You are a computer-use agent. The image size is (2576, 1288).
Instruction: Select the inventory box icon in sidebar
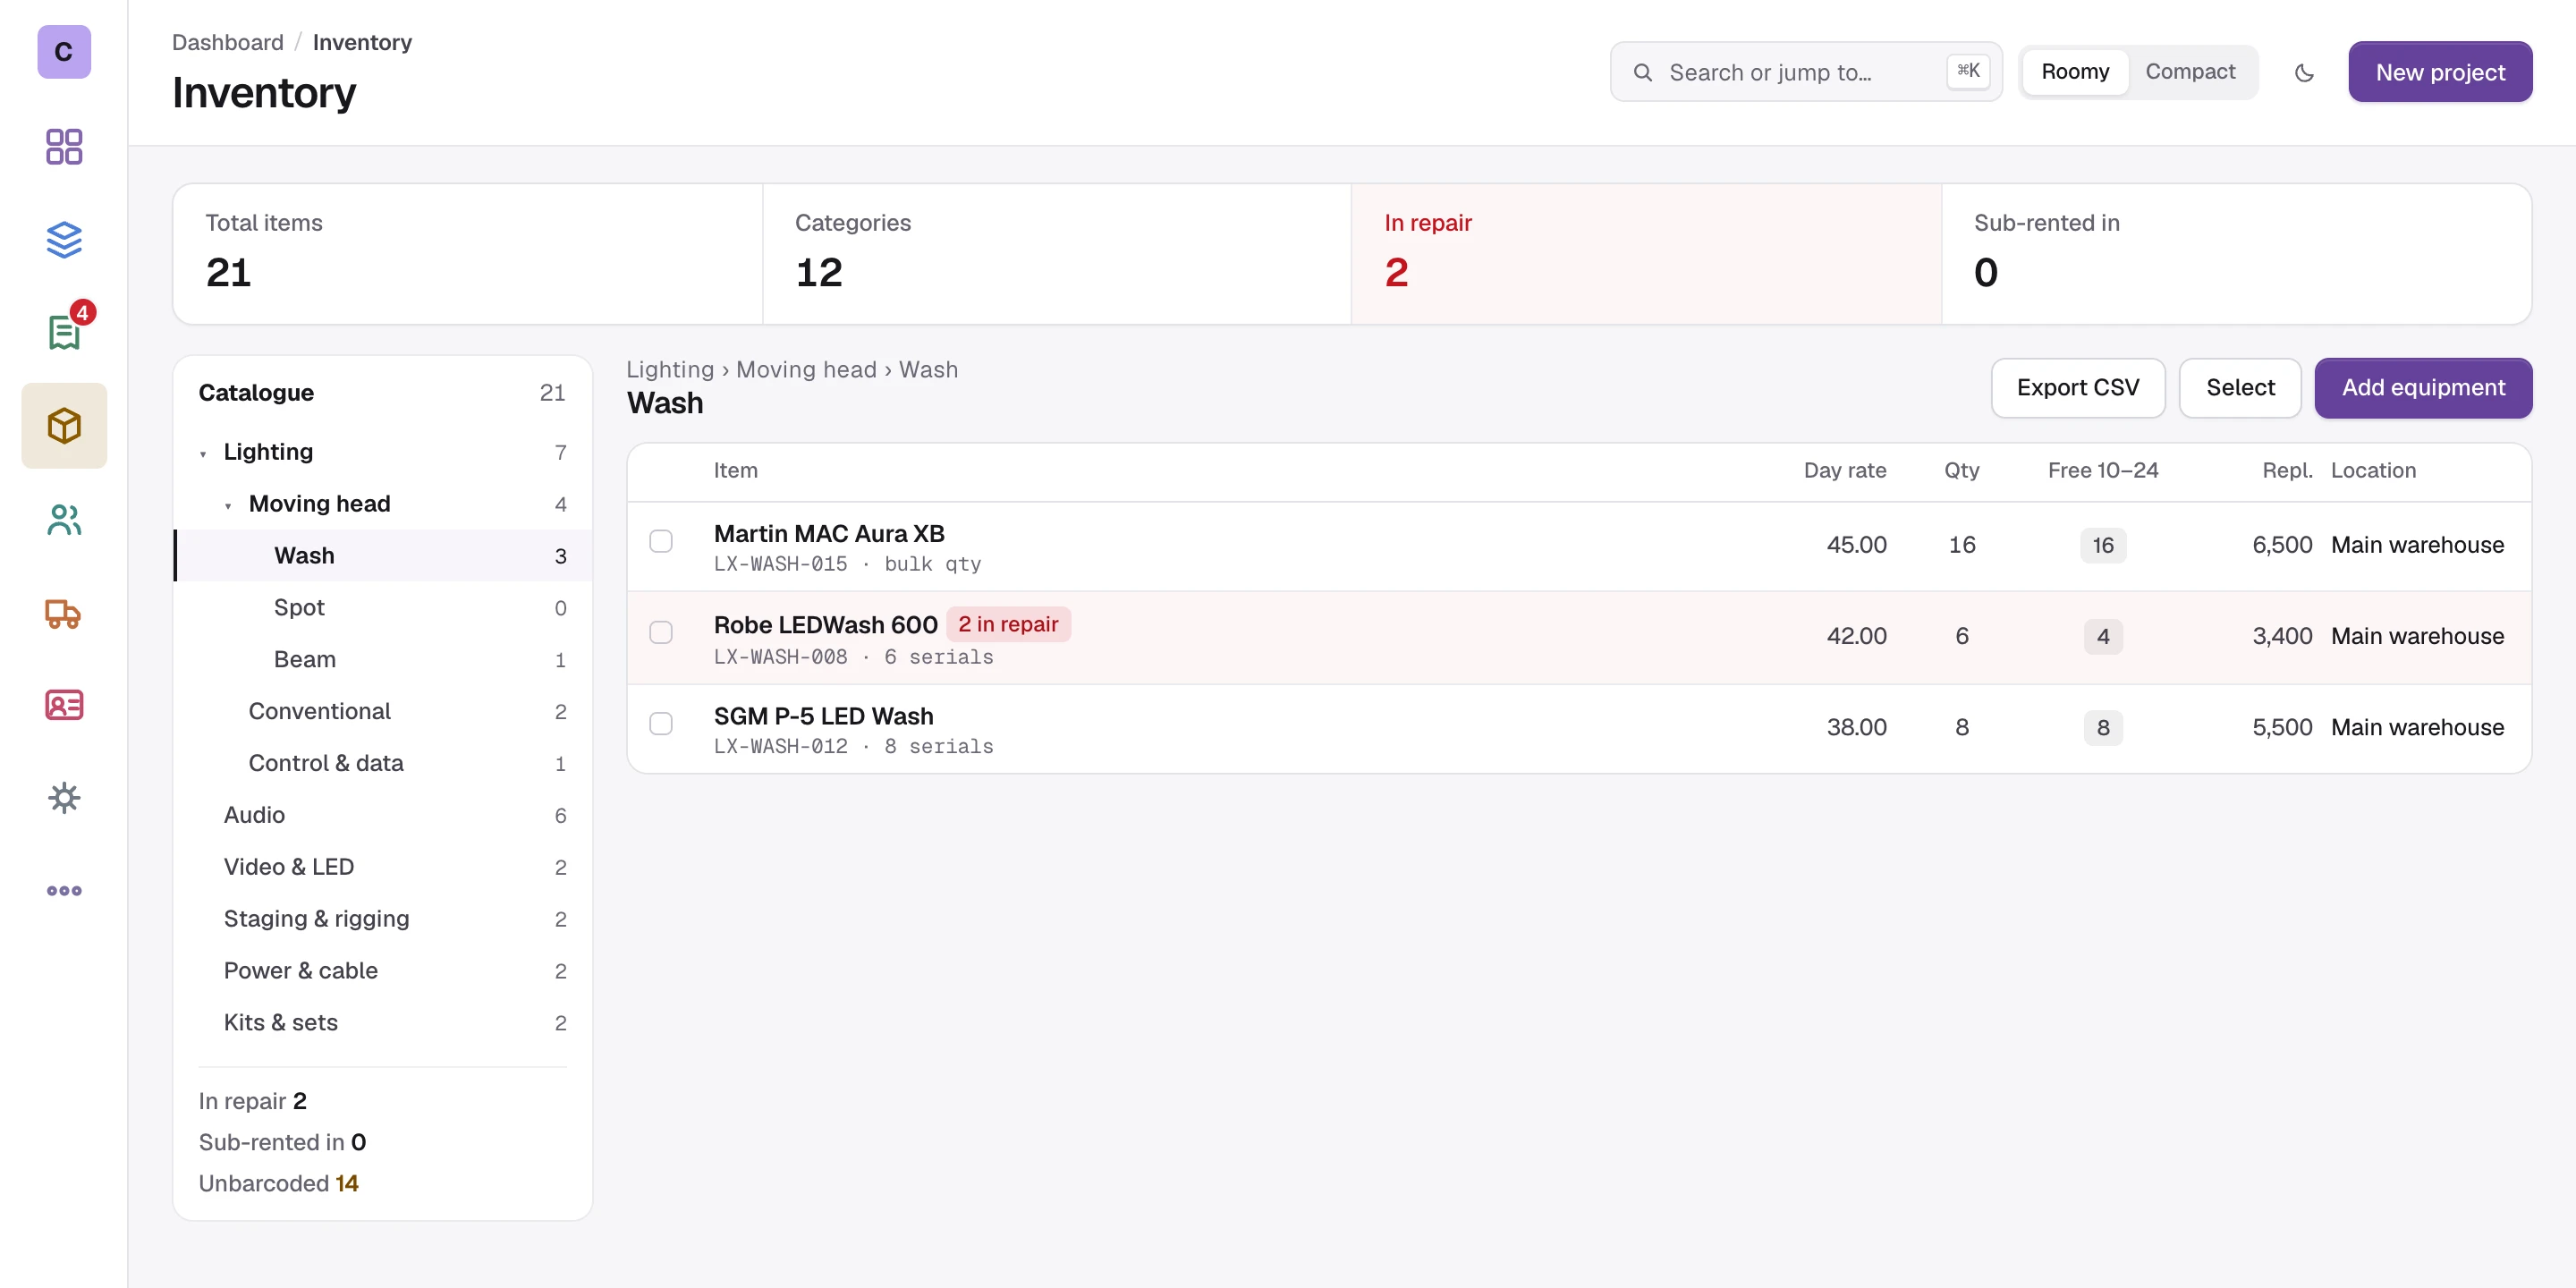click(64, 426)
